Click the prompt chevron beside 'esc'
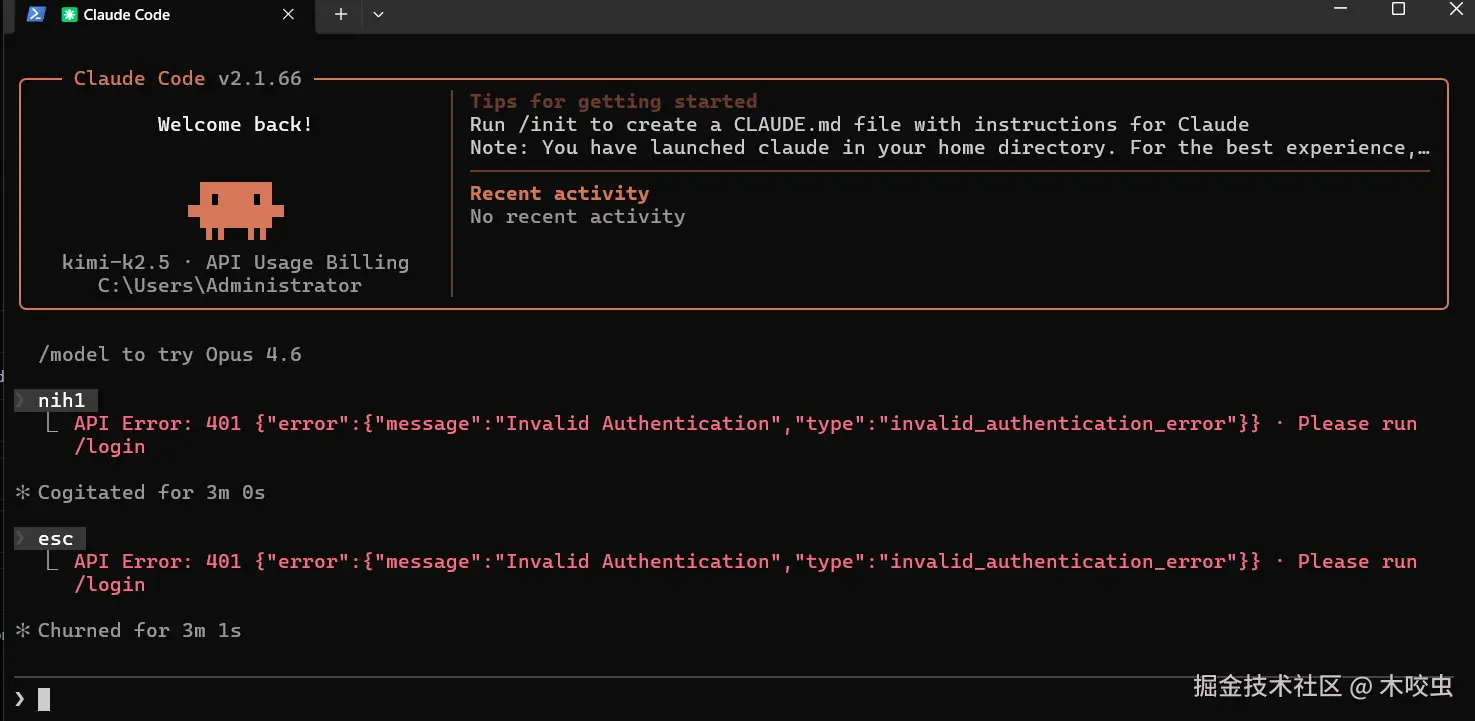Image resolution: width=1475 pixels, height=721 pixels. pyautogui.click(x=21, y=538)
